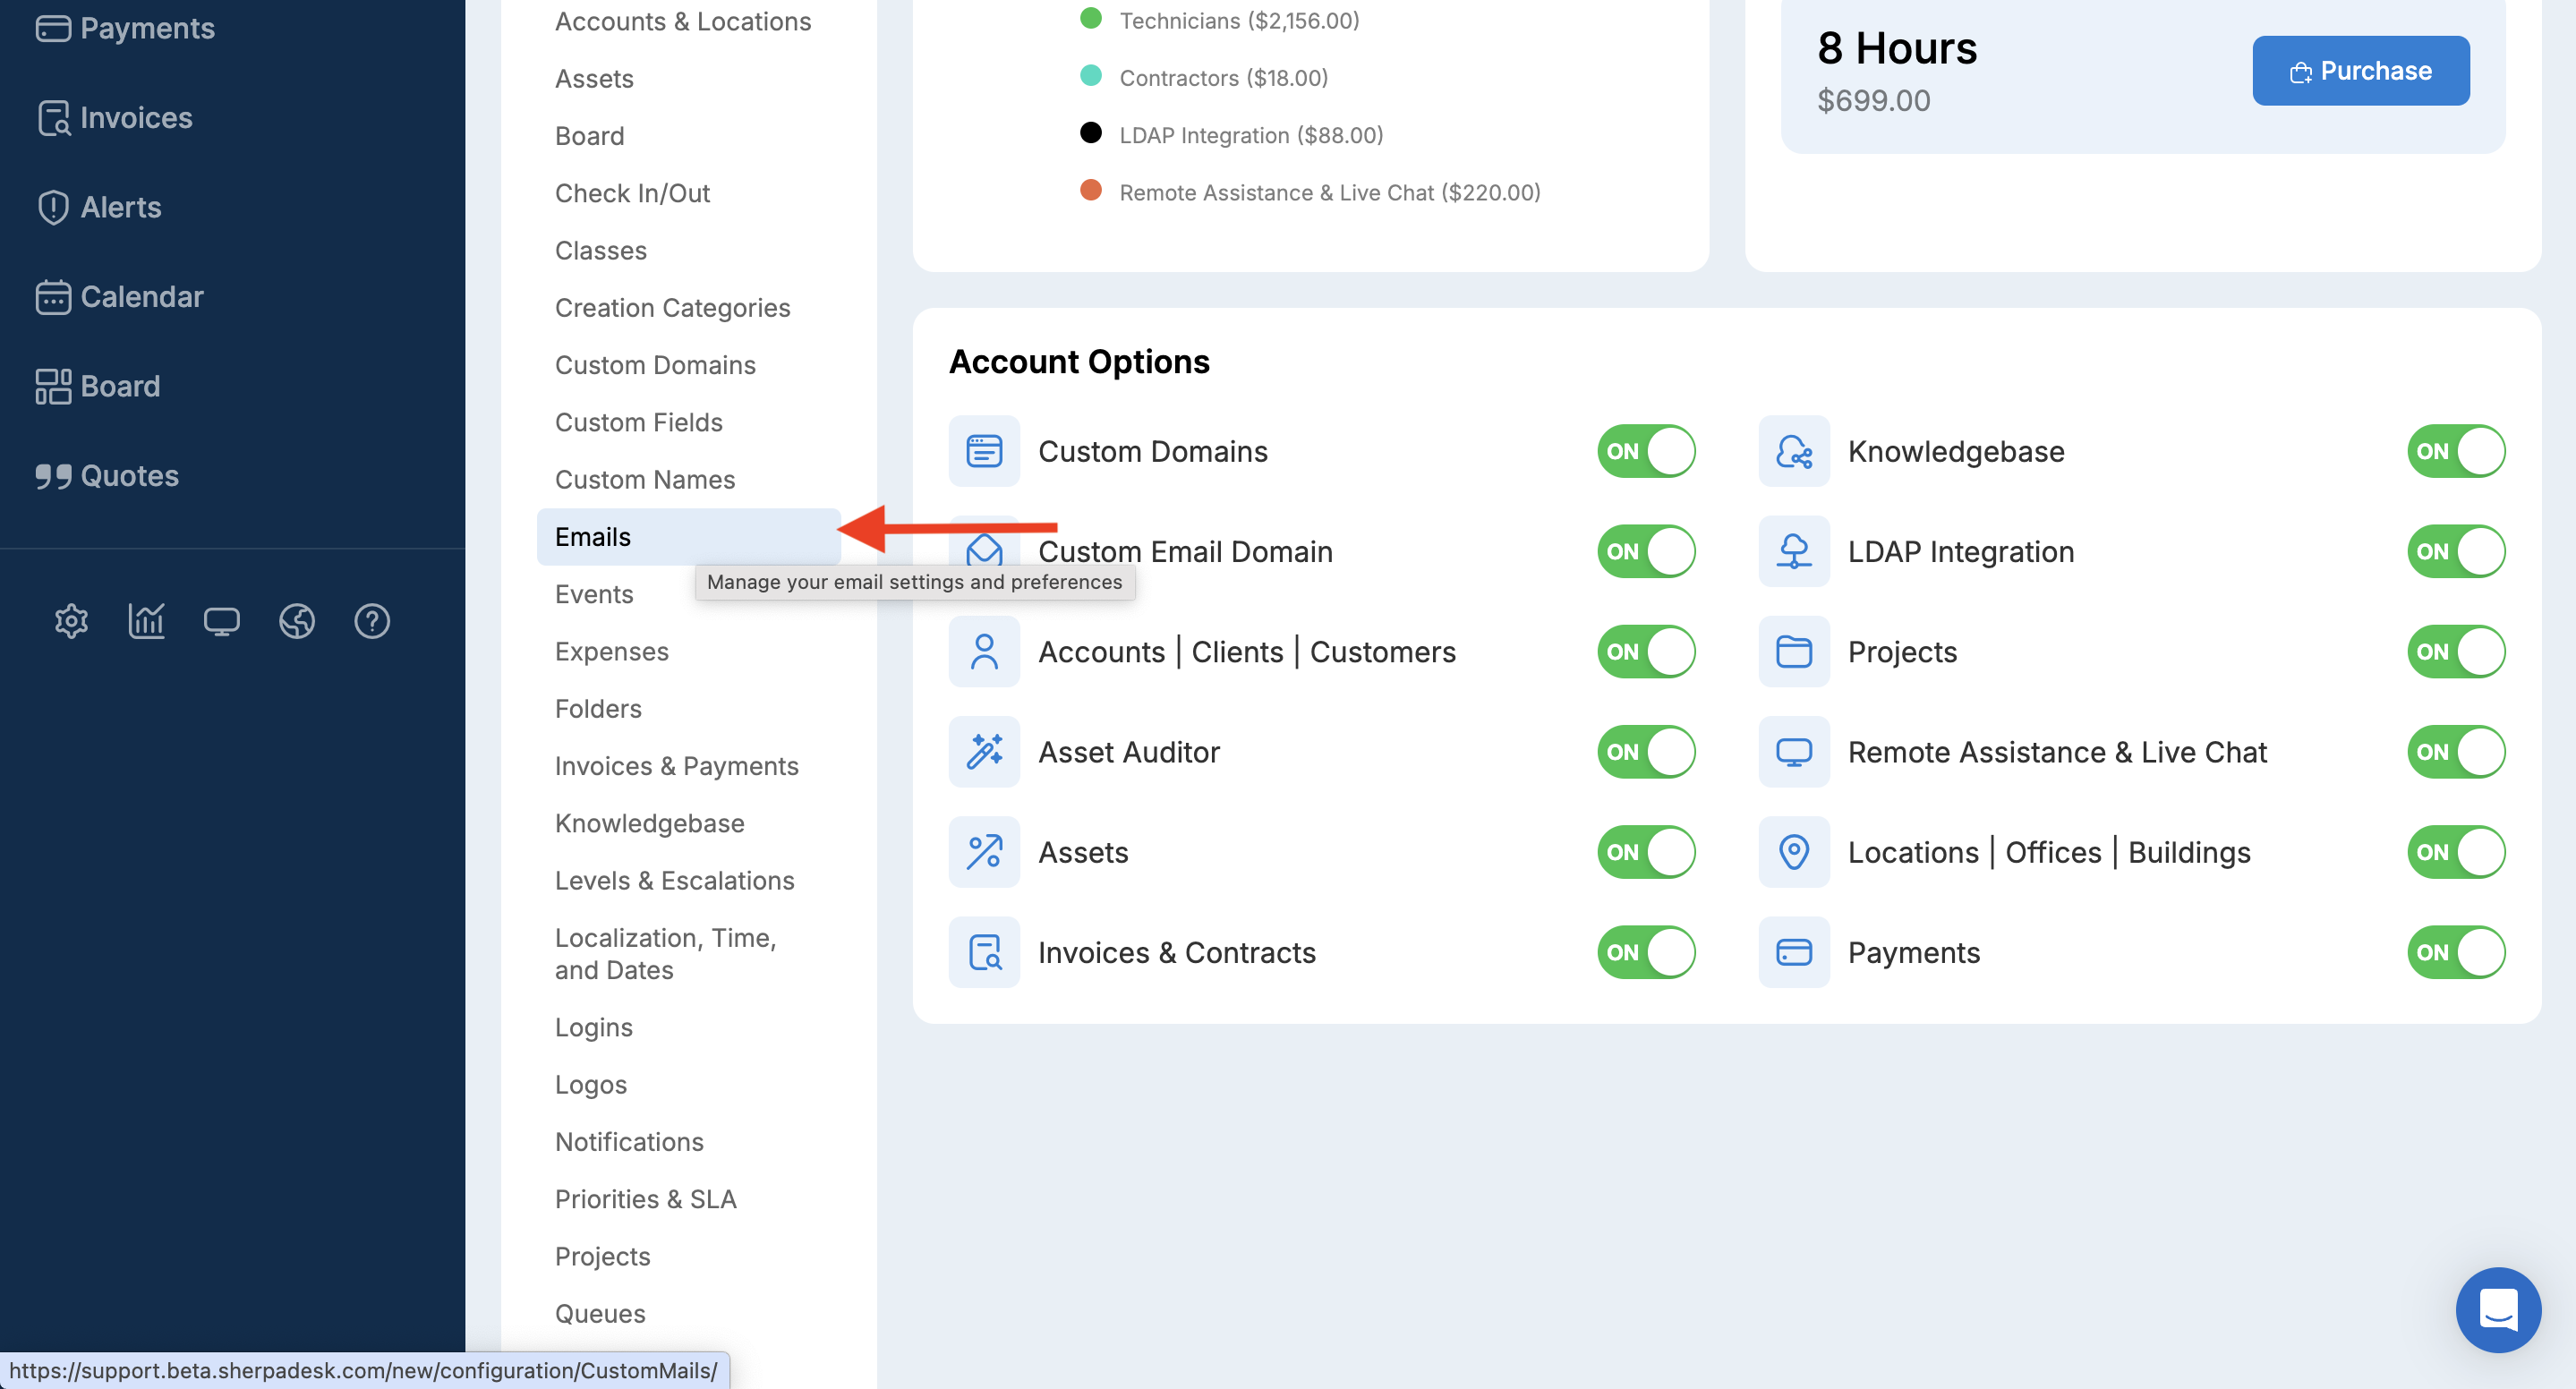Image resolution: width=2576 pixels, height=1389 pixels.
Task: Disable the LDAP Integration switch
Action: (2455, 551)
